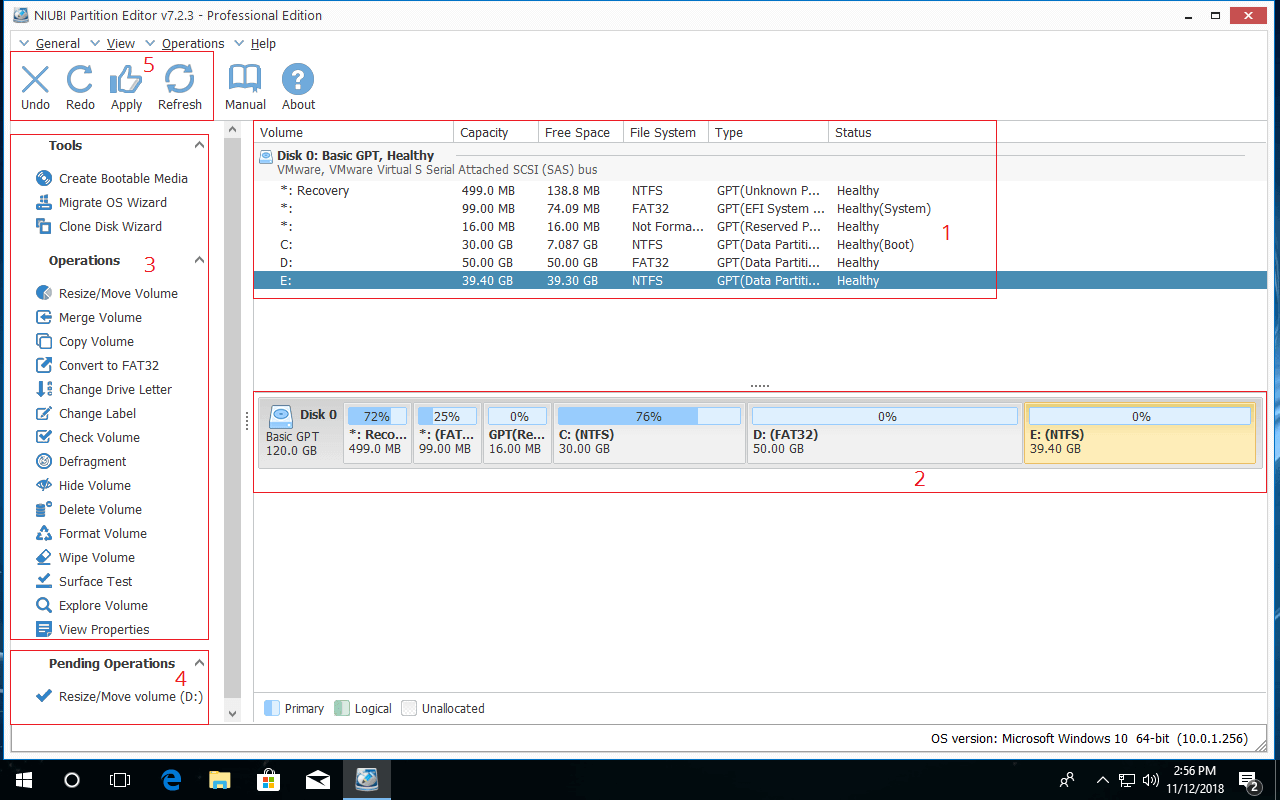1280x800 pixels.
Task: Sort by the File System column header
Action: click(666, 132)
